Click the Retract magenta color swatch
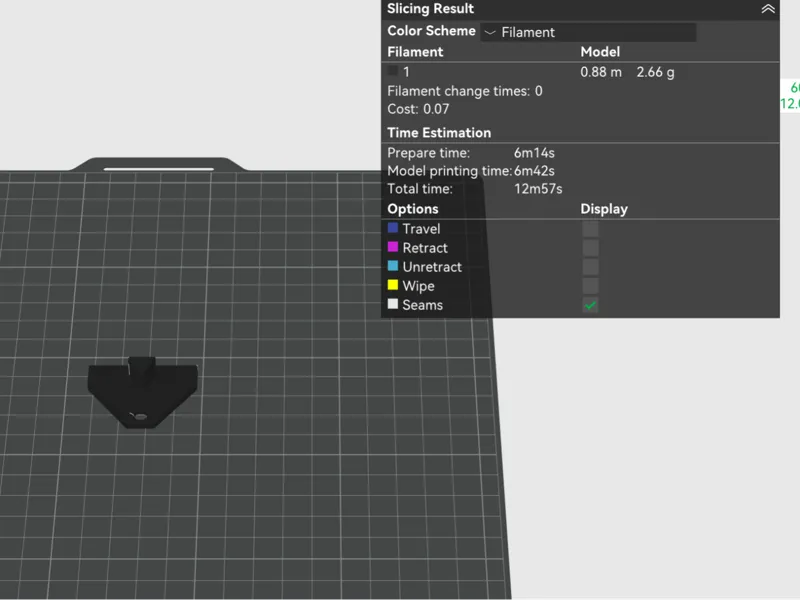 (x=392, y=247)
